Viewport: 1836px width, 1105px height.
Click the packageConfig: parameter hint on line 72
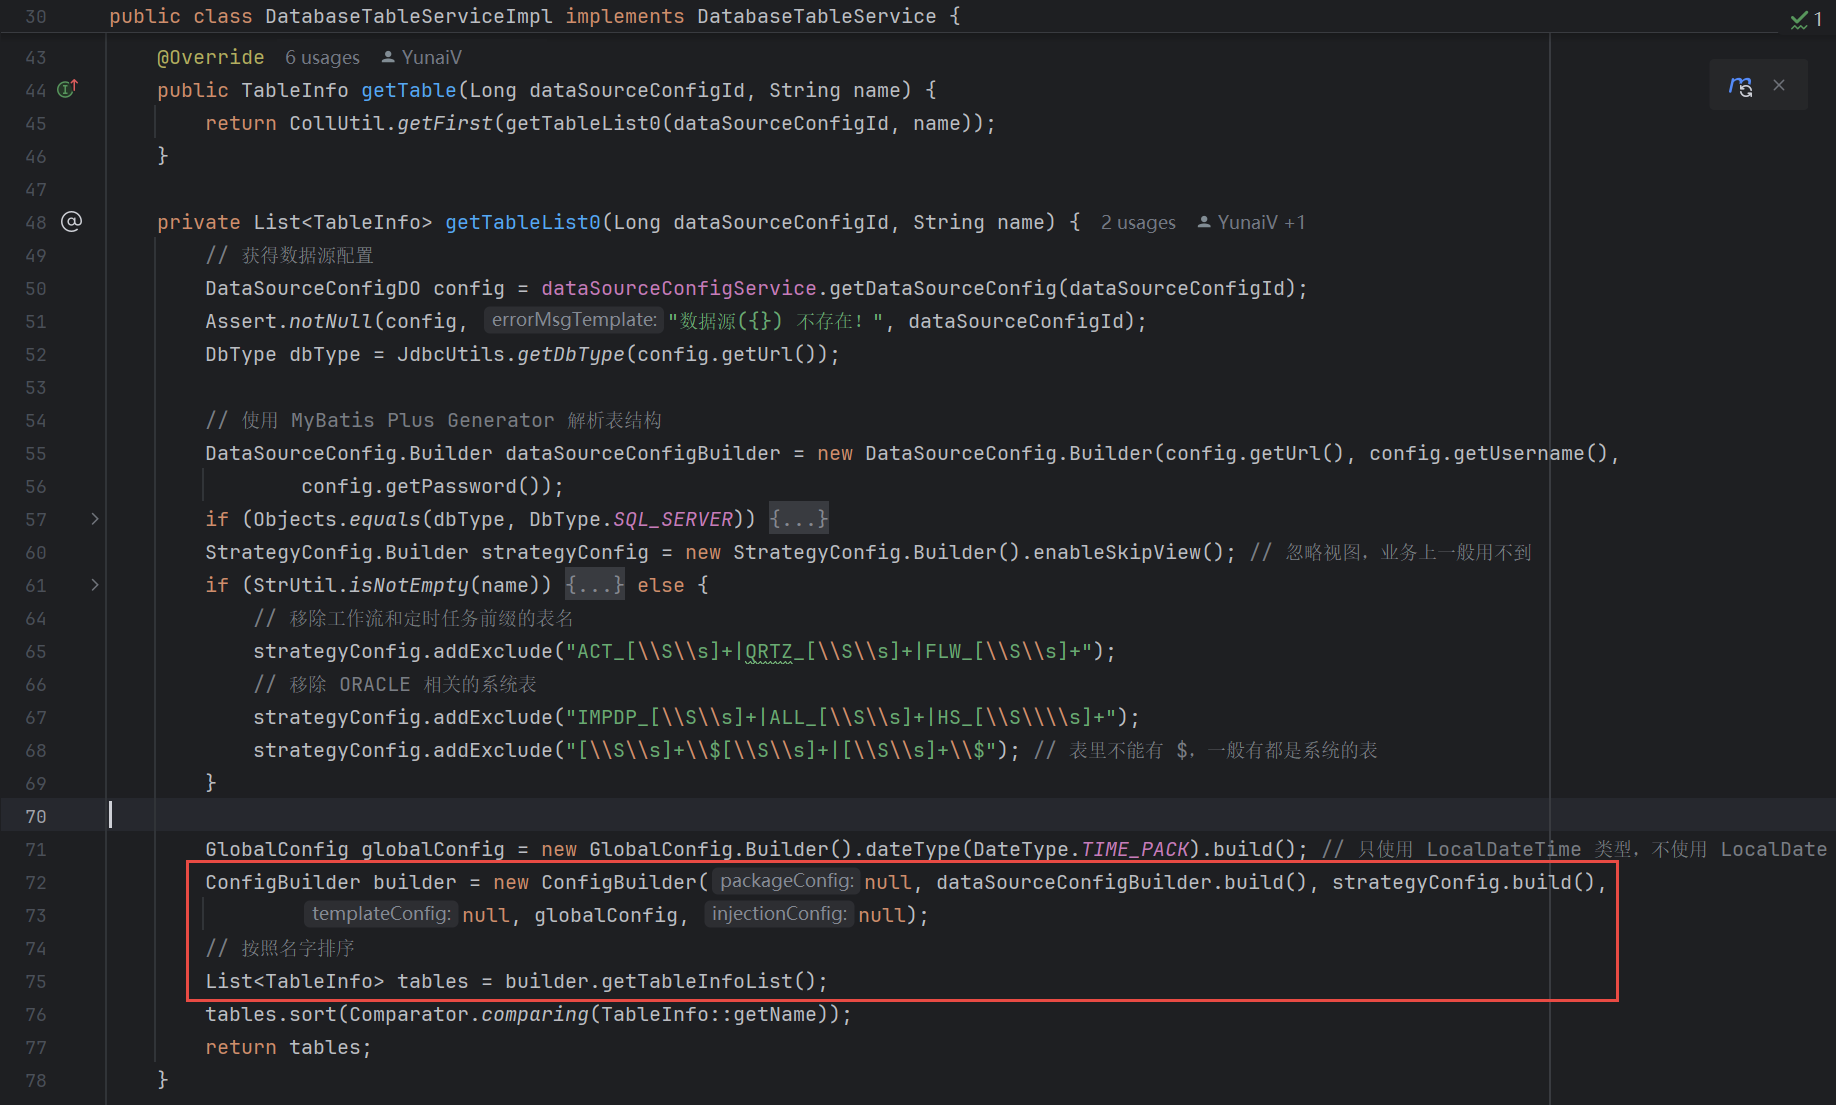tap(786, 881)
